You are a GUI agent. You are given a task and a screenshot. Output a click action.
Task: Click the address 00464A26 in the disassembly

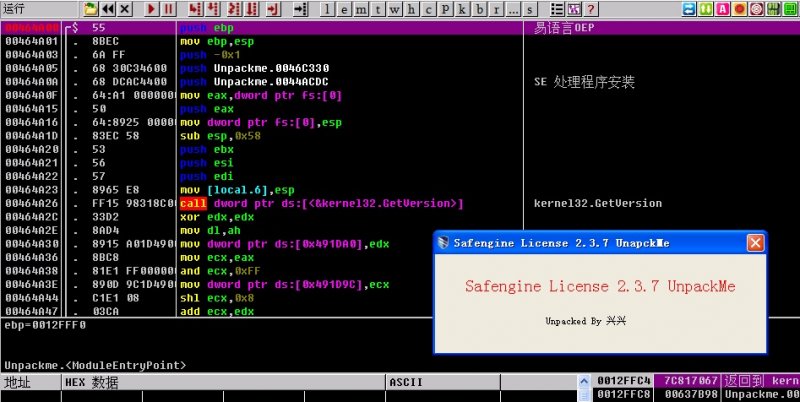32,203
